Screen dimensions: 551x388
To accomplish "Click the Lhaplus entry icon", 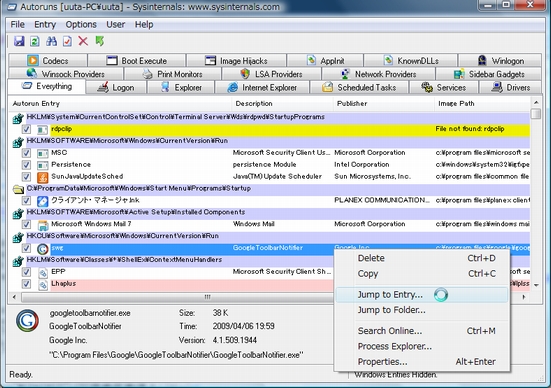I will (43, 284).
